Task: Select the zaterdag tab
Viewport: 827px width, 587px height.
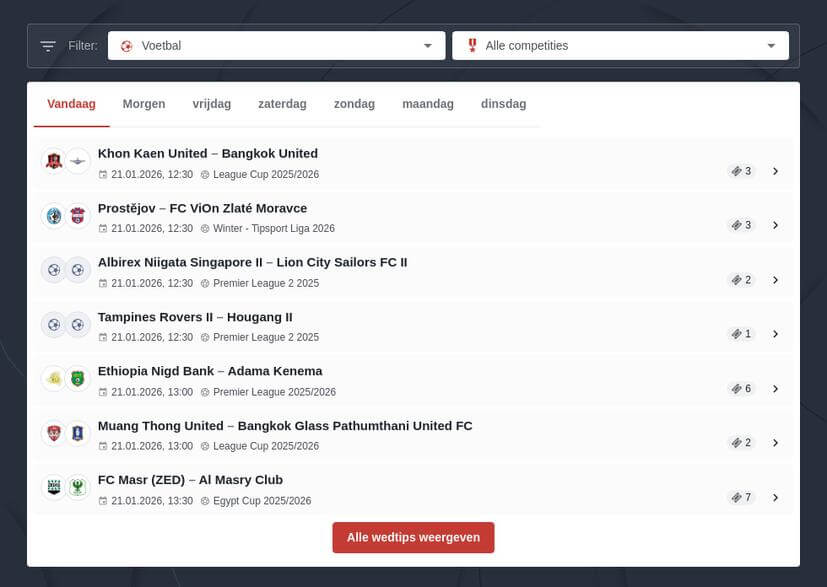Action: [x=282, y=104]
